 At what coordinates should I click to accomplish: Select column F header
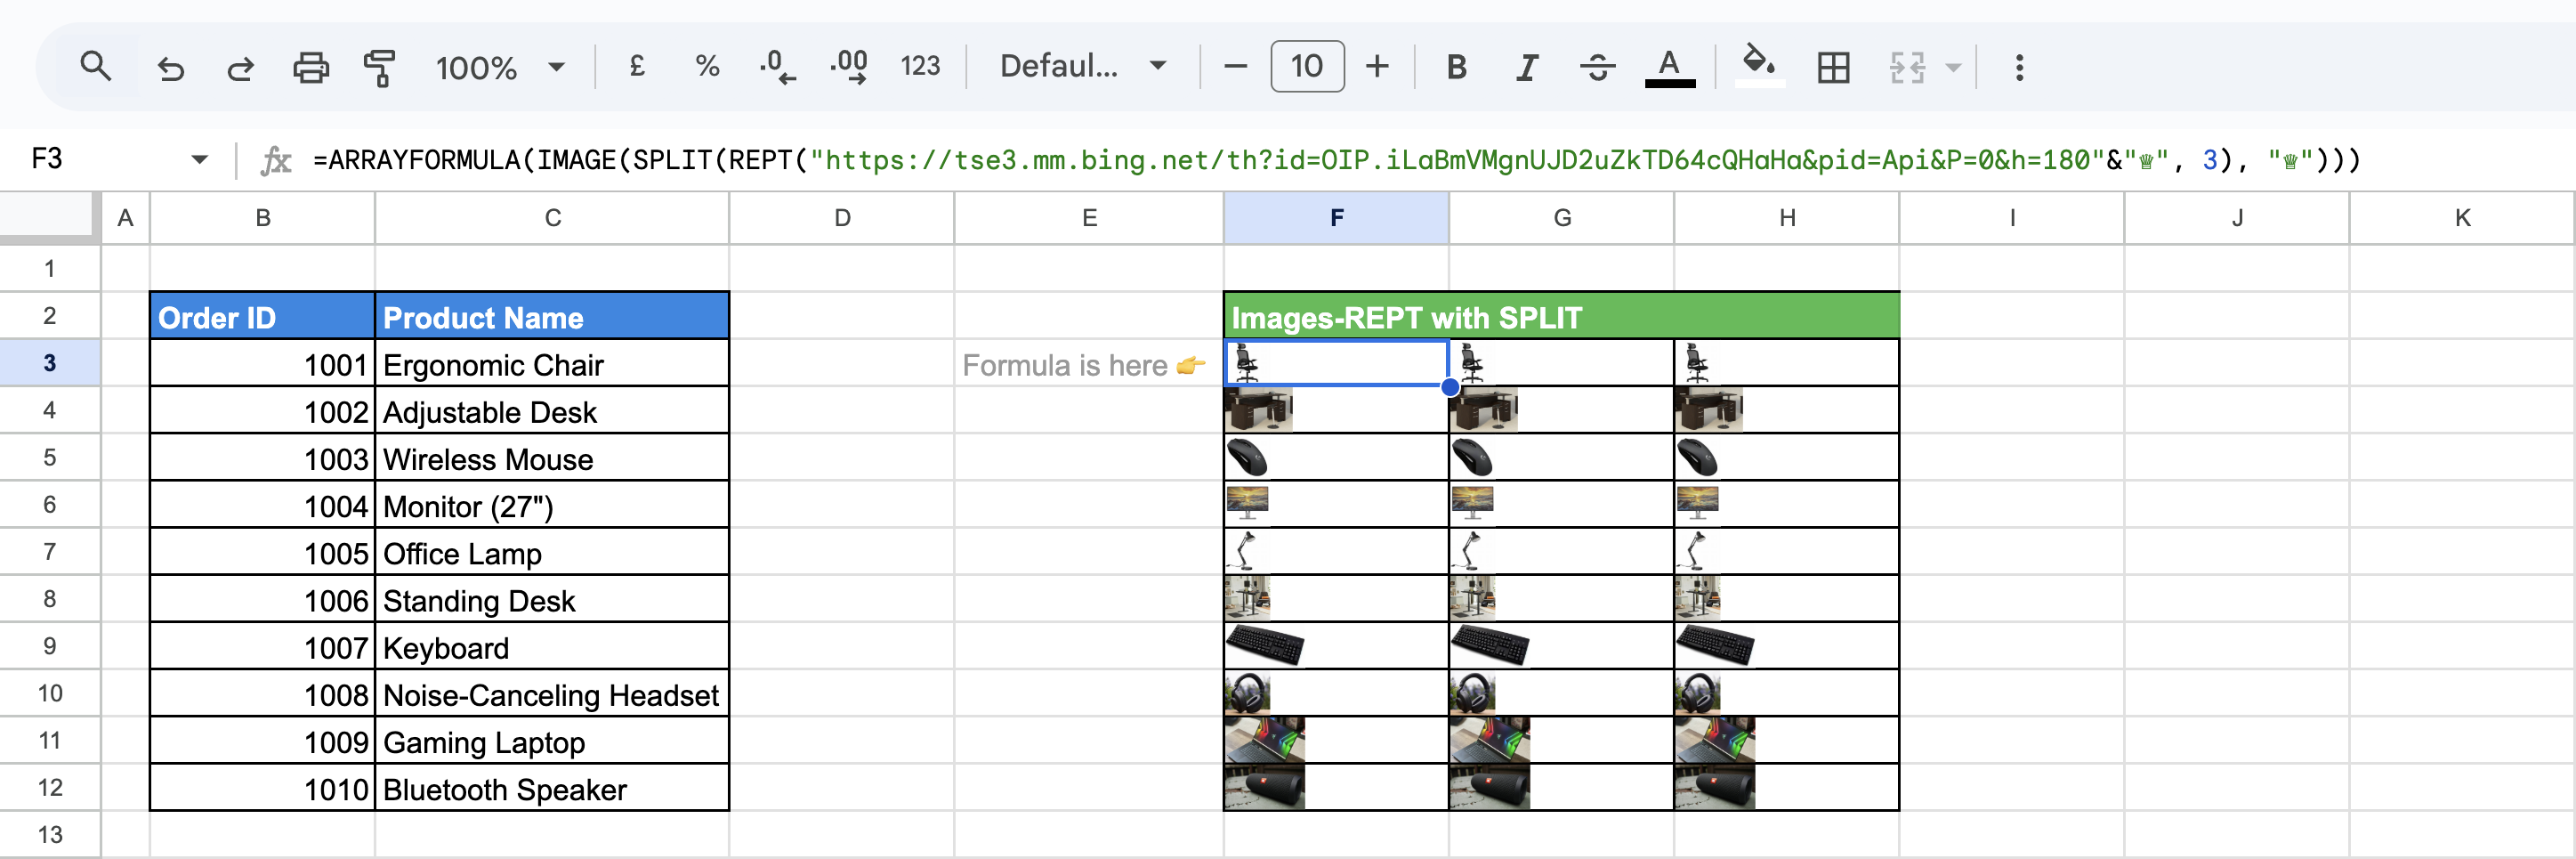(x=1336, y=218)
